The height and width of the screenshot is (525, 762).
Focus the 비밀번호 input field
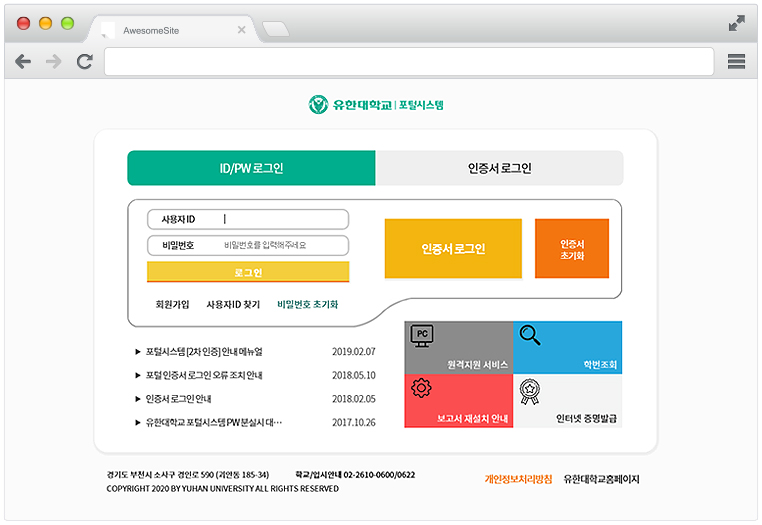pyautogui.click(x=248, y=245)
